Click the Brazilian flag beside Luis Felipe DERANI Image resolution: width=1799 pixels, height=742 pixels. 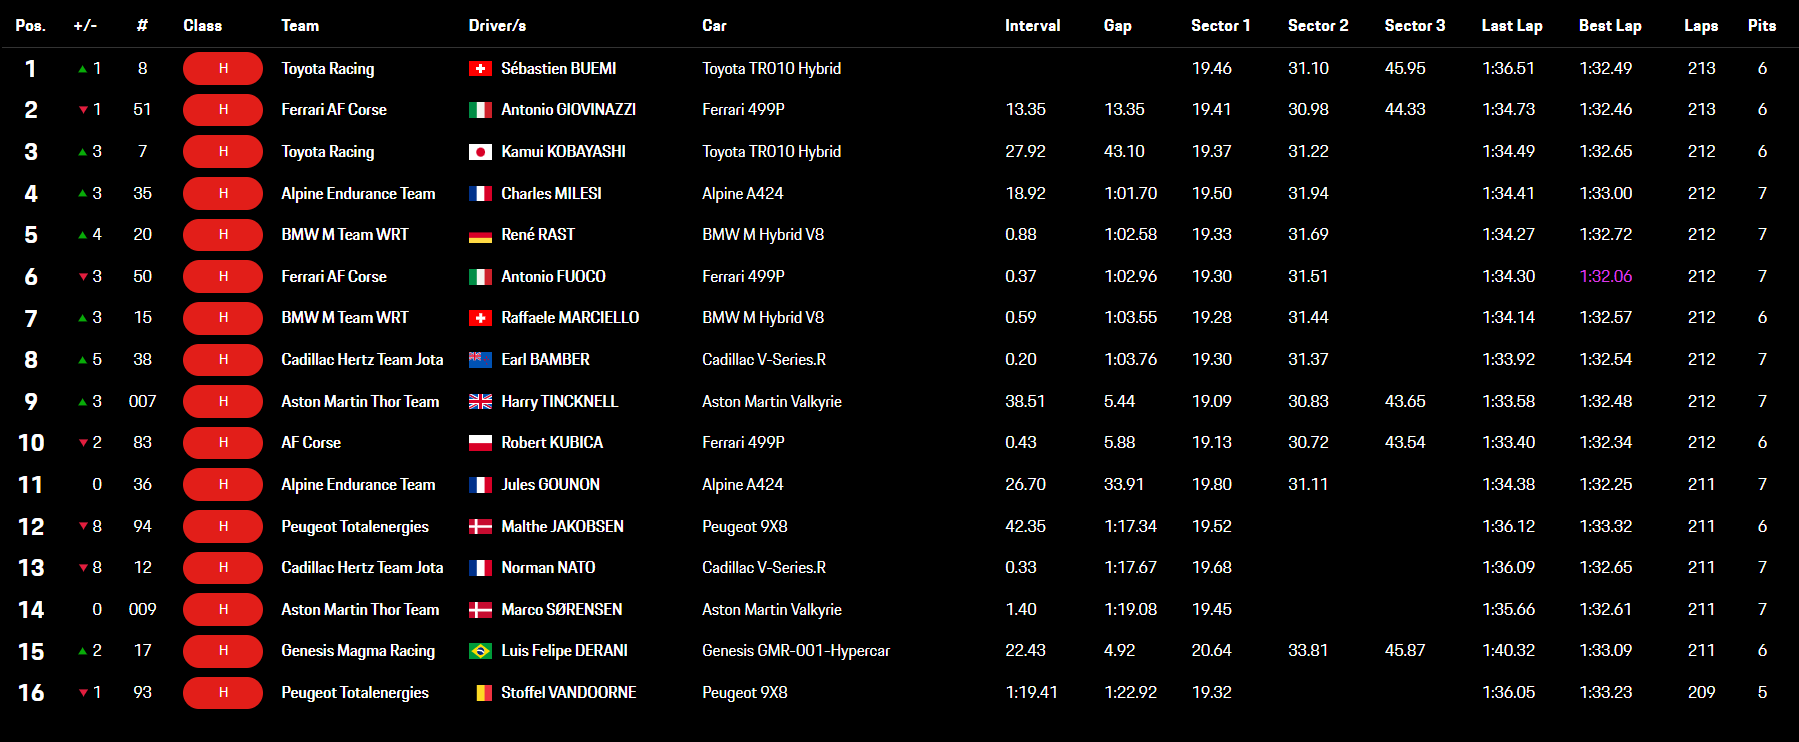click(x=480, y=651)
